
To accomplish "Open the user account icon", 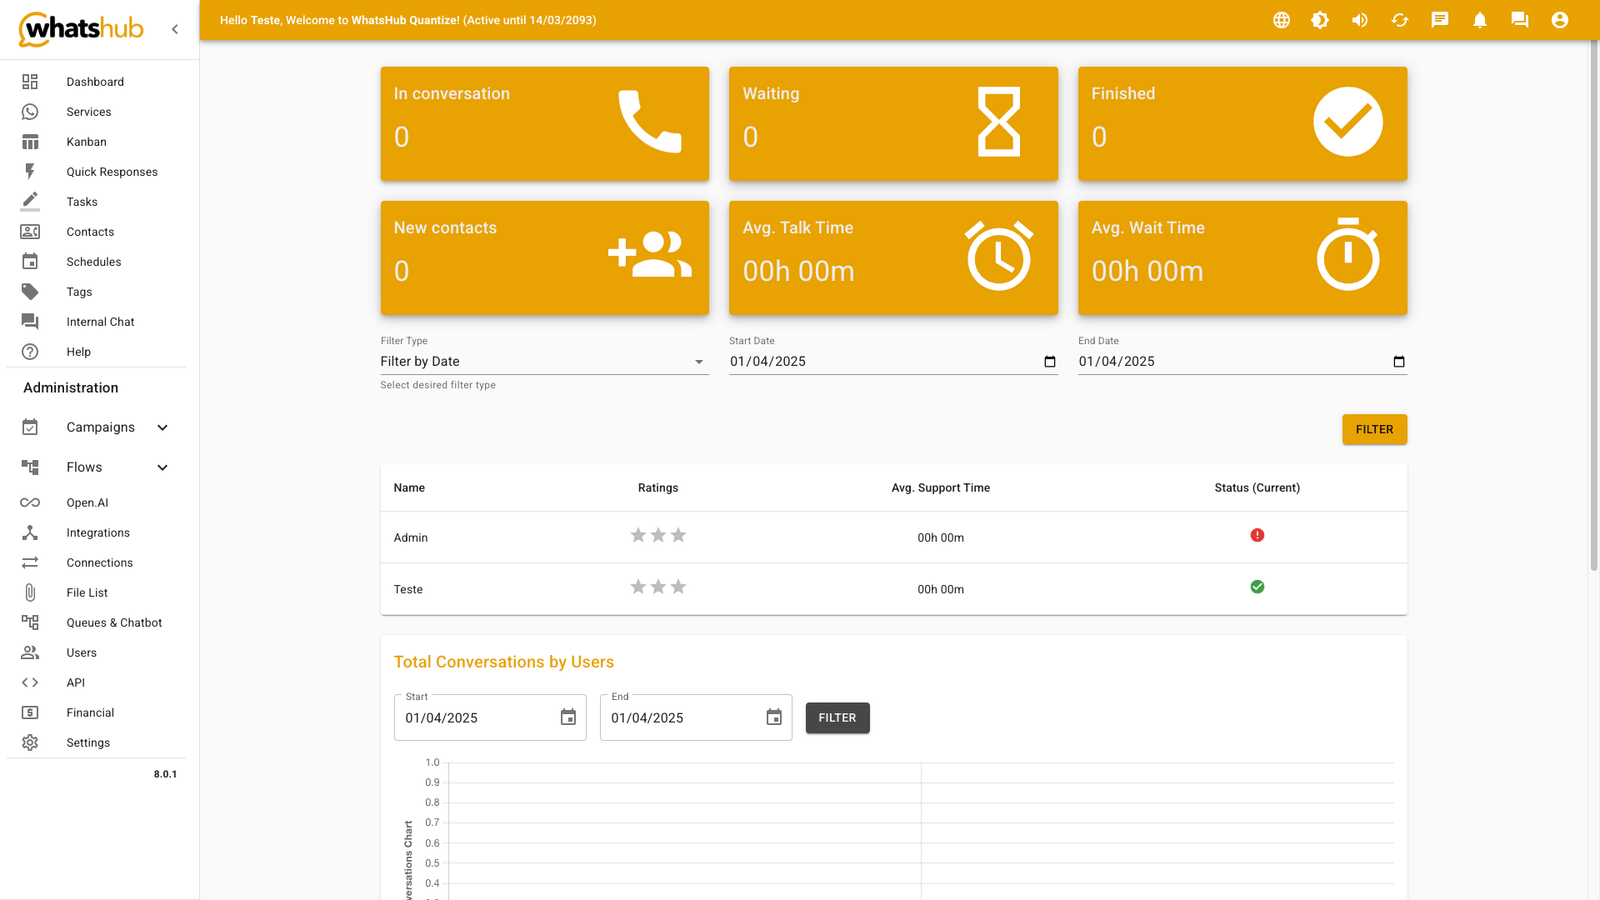I will tap(1560, 20).
